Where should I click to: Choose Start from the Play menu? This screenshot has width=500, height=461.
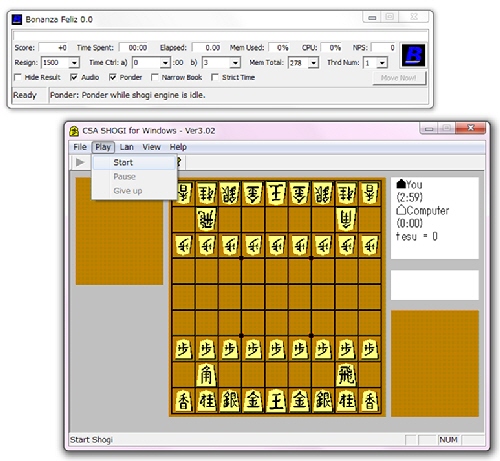[x=134, y=163]
